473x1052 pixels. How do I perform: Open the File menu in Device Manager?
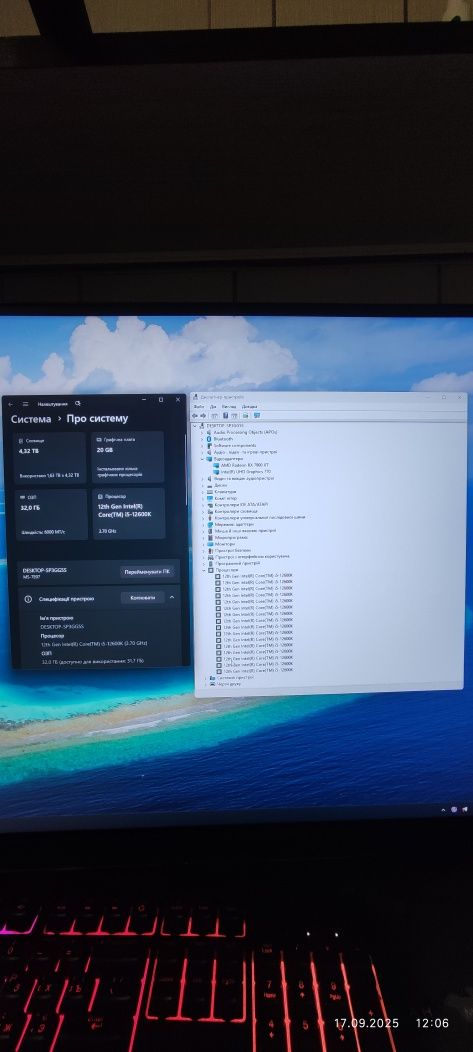click(199, 407)
